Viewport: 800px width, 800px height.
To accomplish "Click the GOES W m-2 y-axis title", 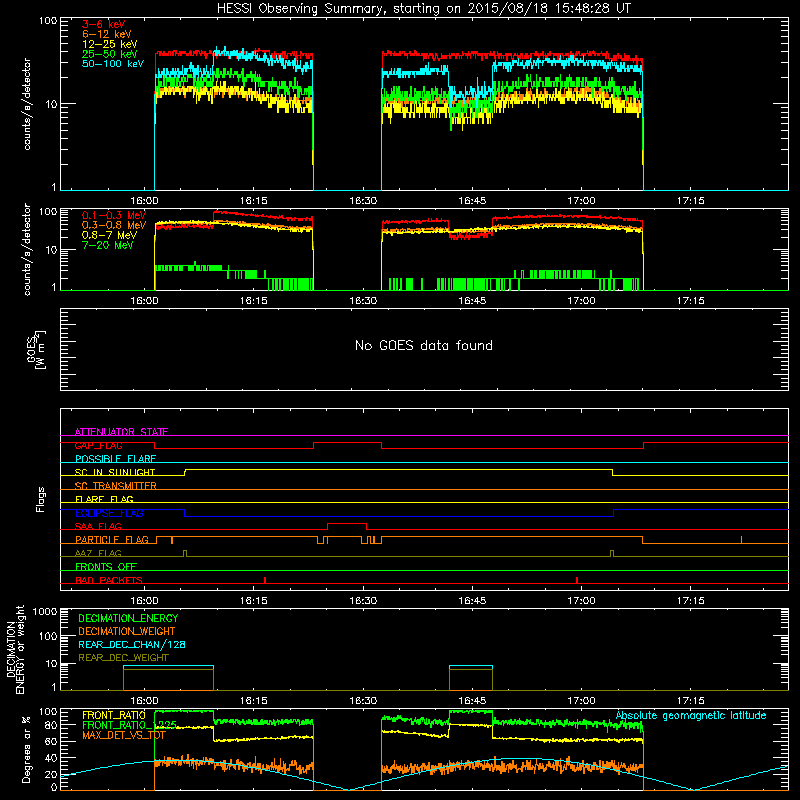I will [x=36, y=349].
